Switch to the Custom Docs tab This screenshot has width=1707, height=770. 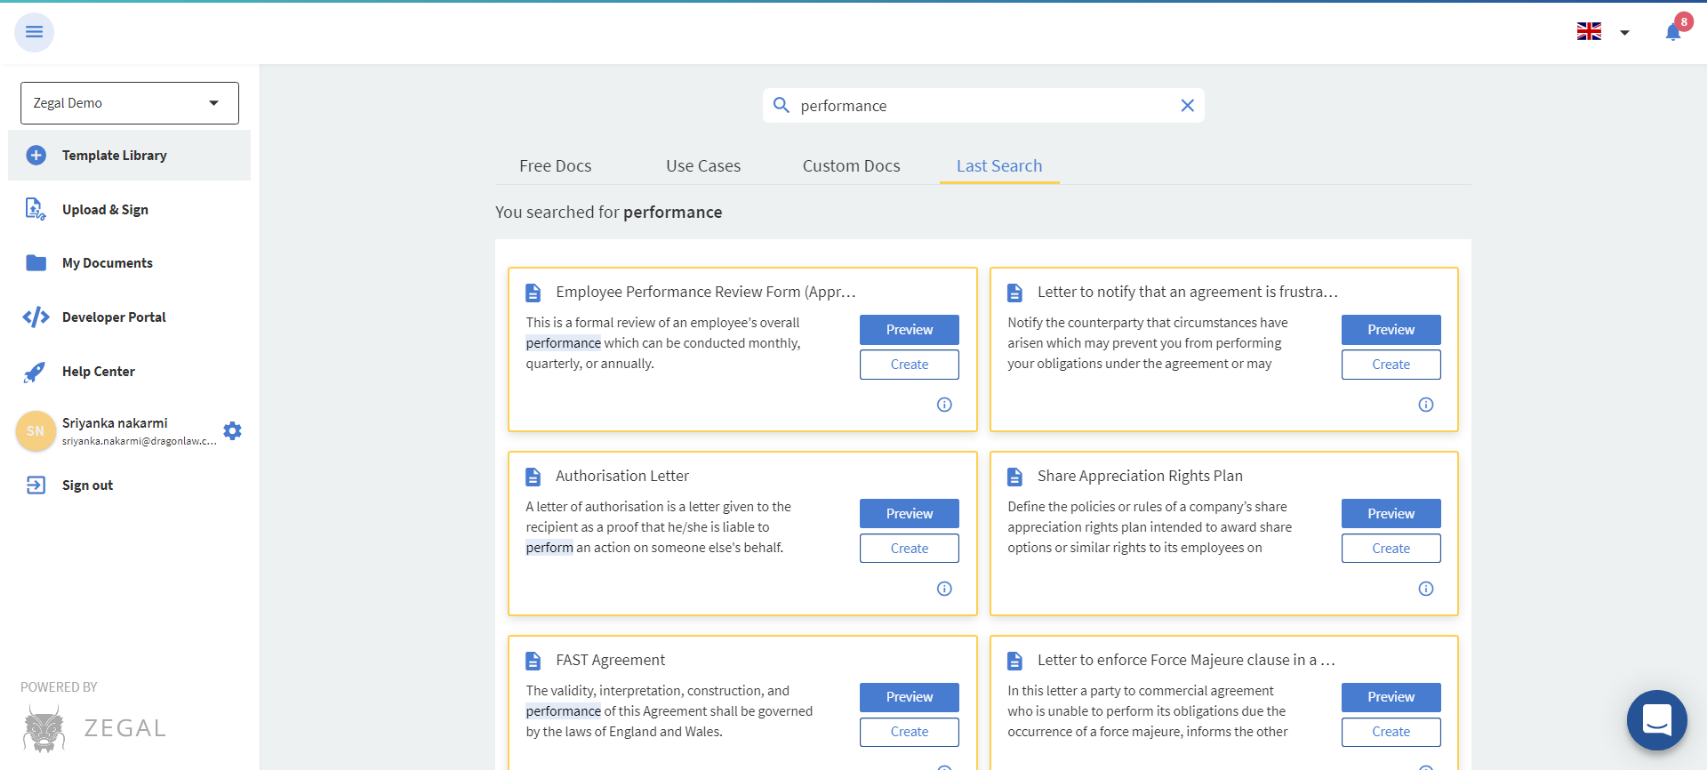pos(851,166)
